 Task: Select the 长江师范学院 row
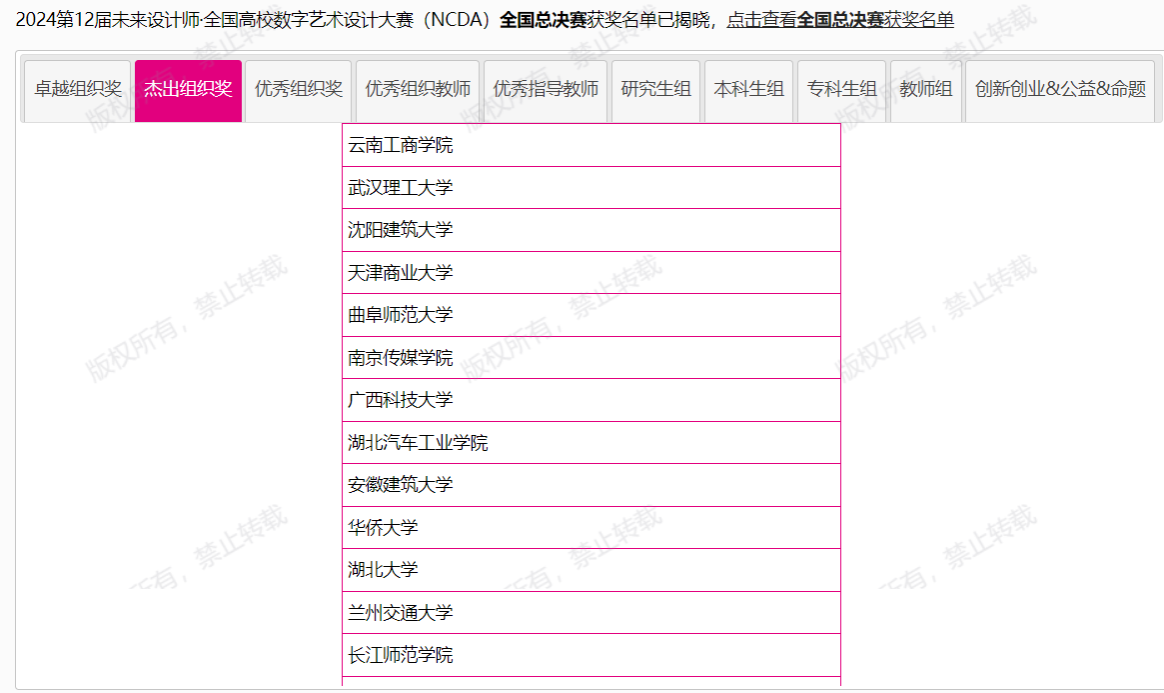(400, 656)
